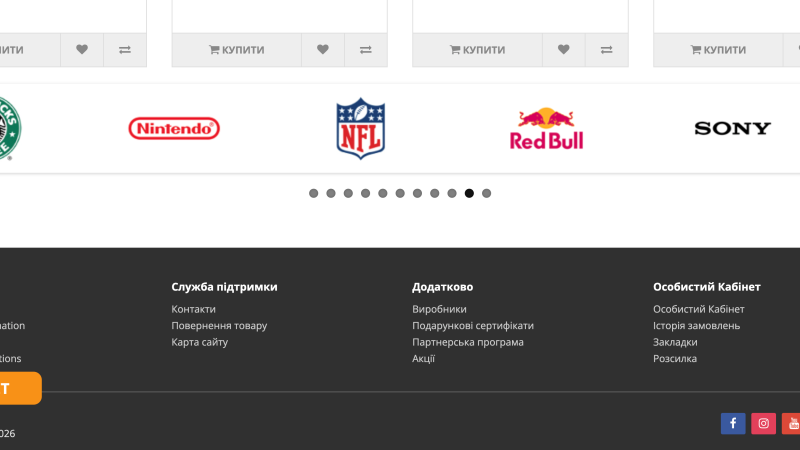Open Історія замовлень link
Screen dimensions: 800x450
[x=696, y=326]
